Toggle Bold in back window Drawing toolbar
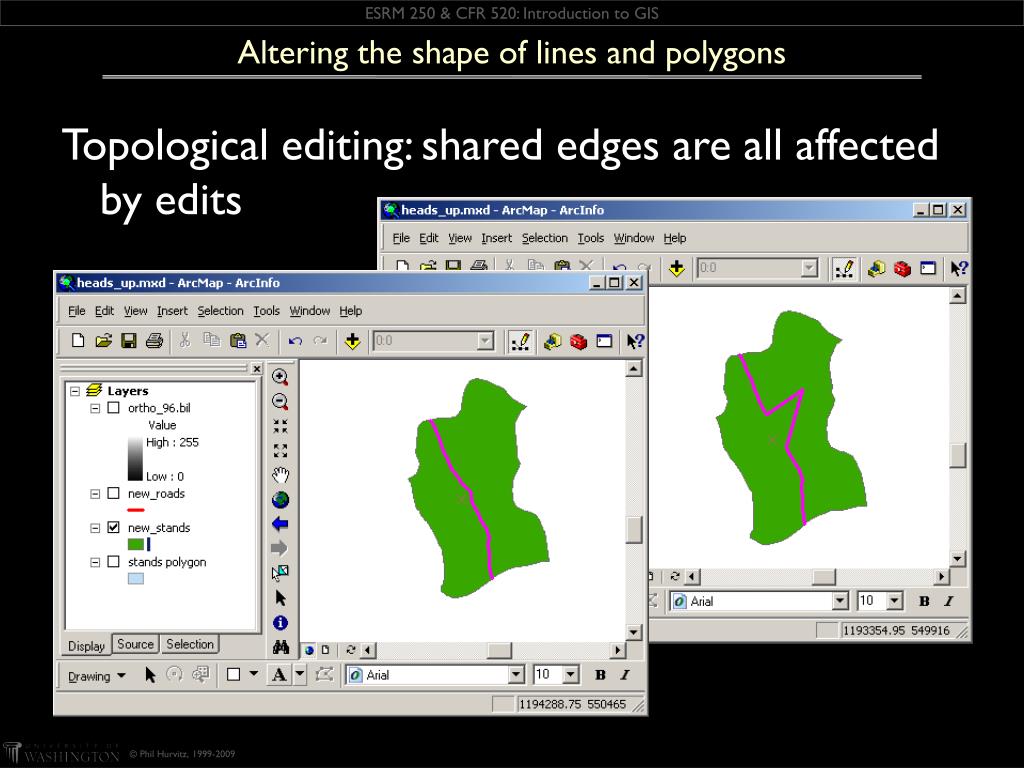 tap(924, 601)
